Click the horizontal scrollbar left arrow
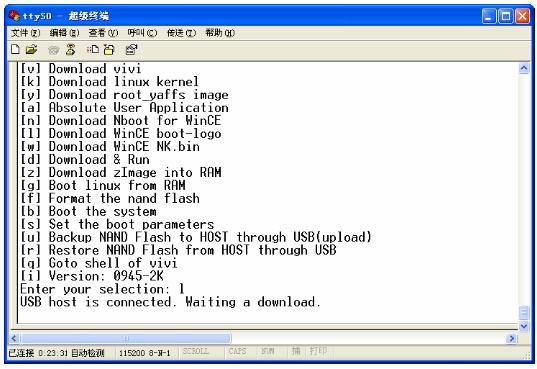This screenshot has height=369, width=537. (x=14, y=339)
